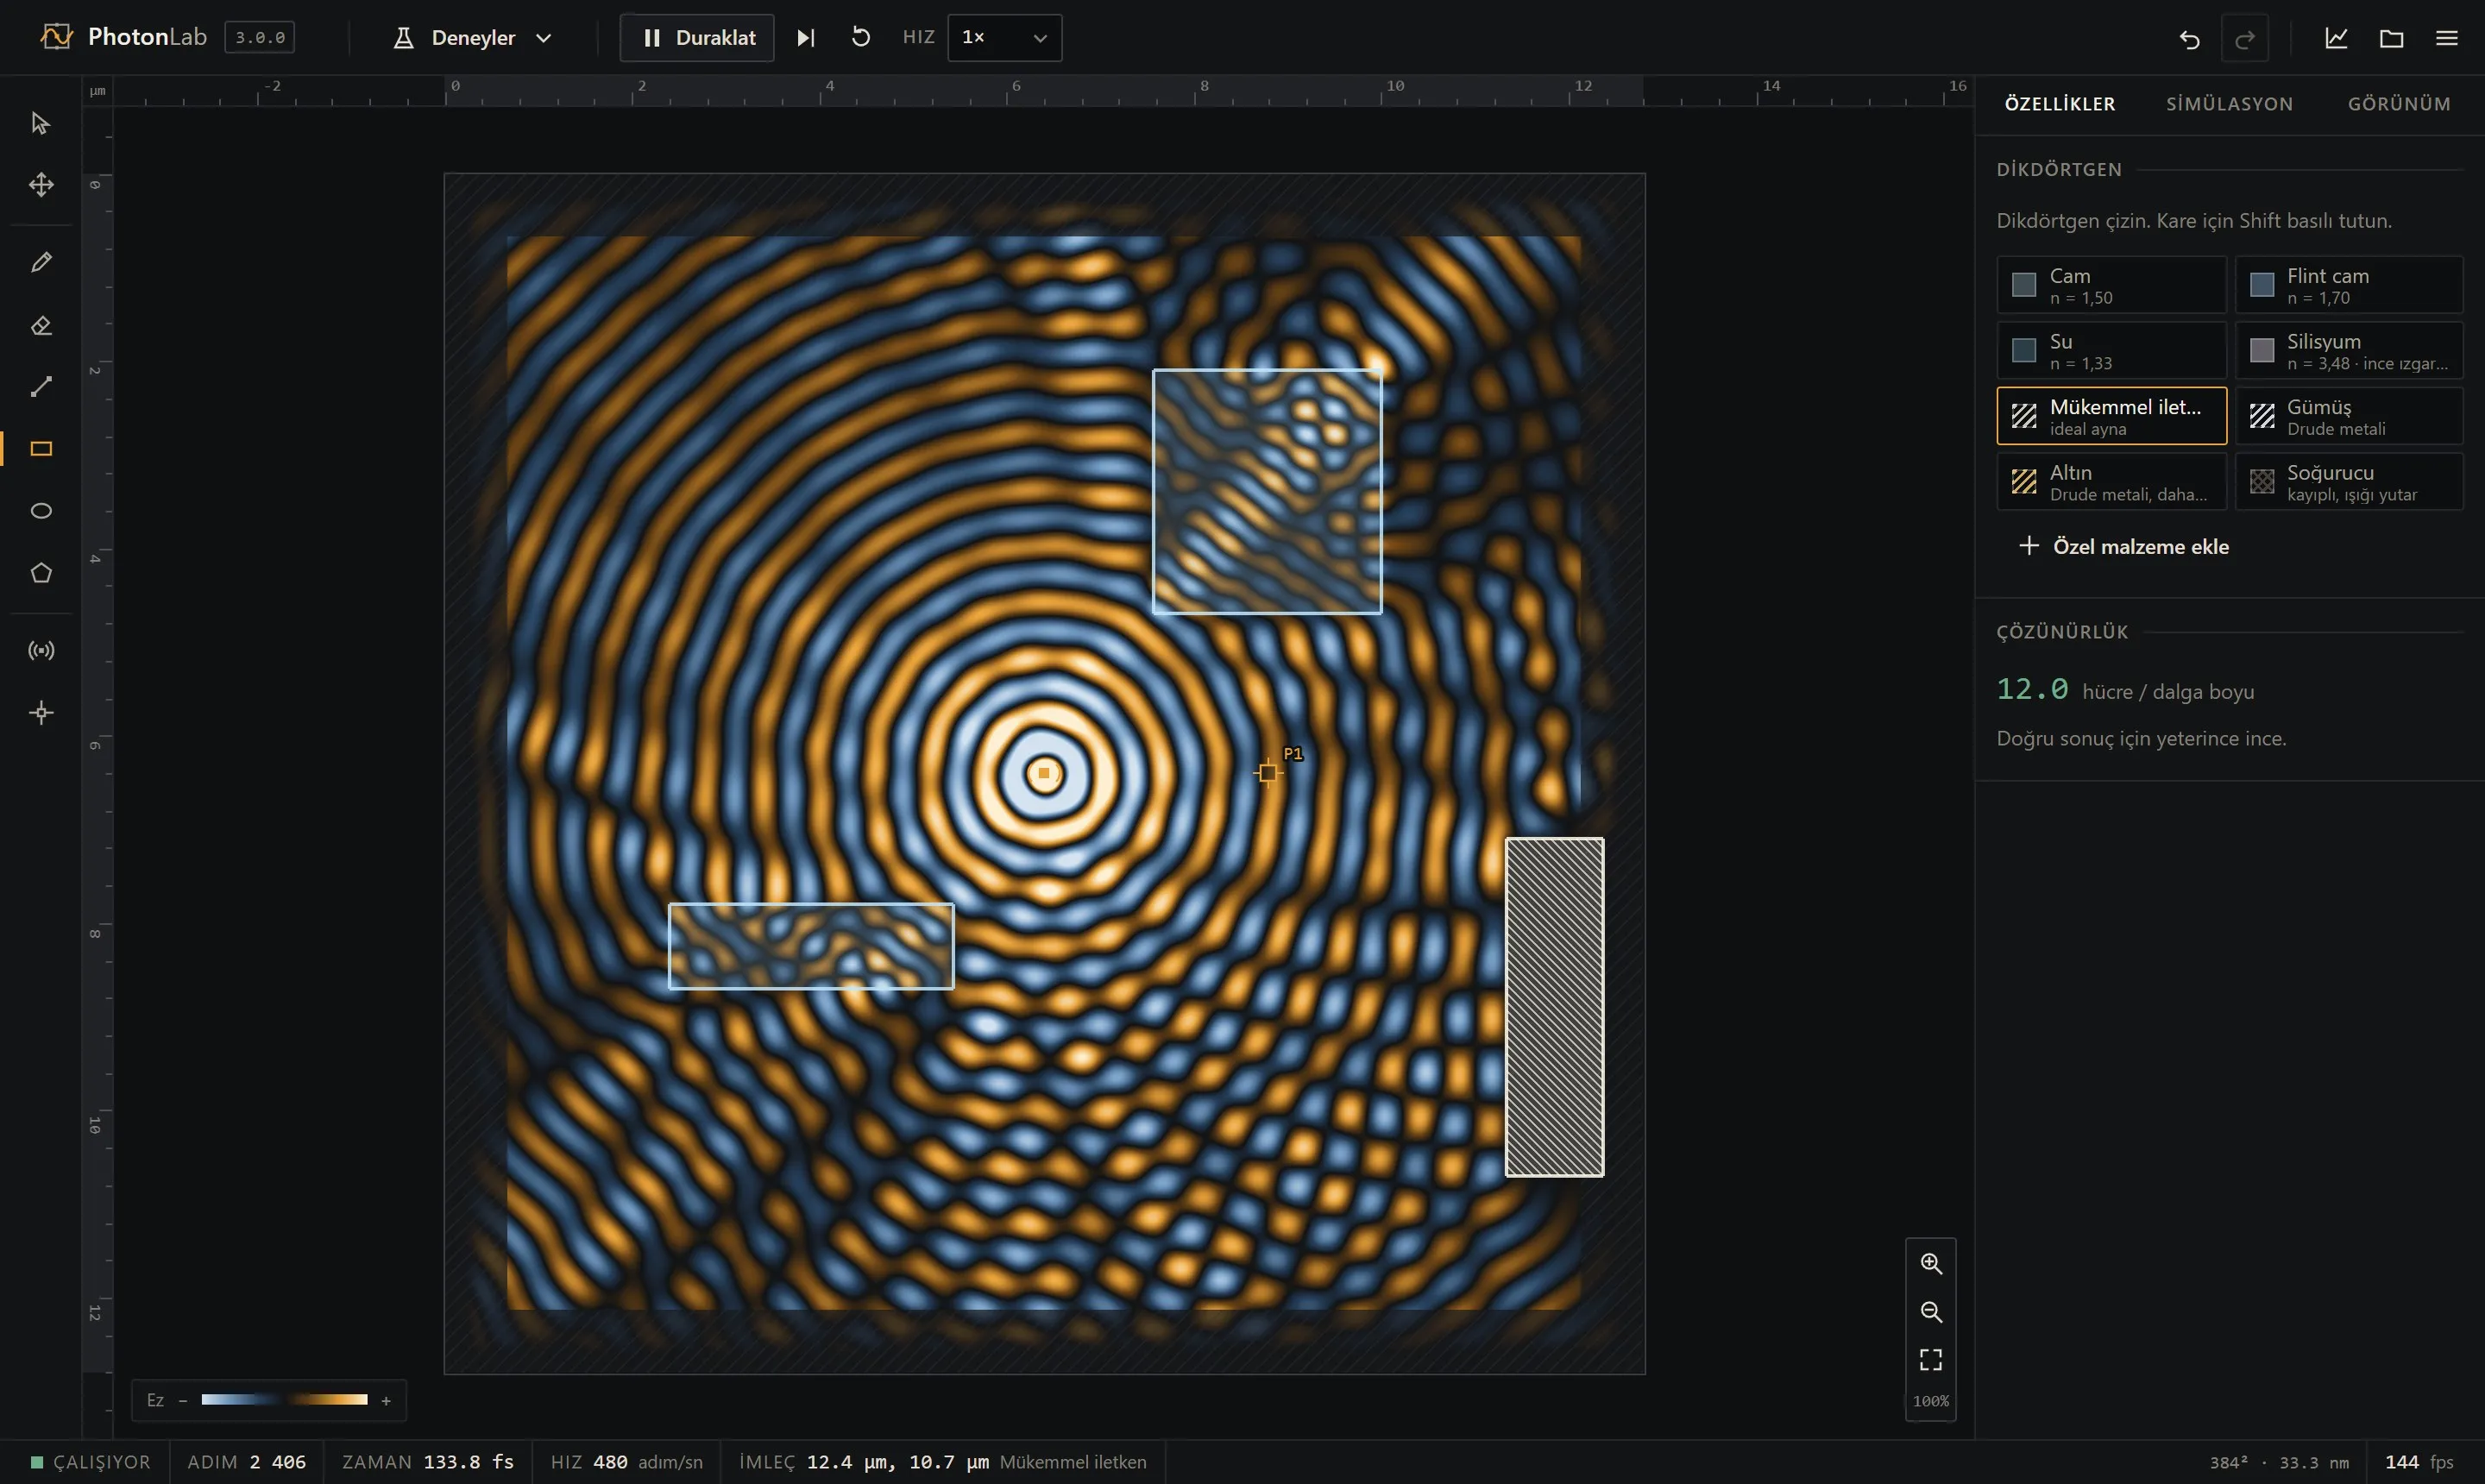Reset the simulation with the restart icon
This screenshot has height=1484, width=2485.
pyautogui.click(x=861, y=38)
